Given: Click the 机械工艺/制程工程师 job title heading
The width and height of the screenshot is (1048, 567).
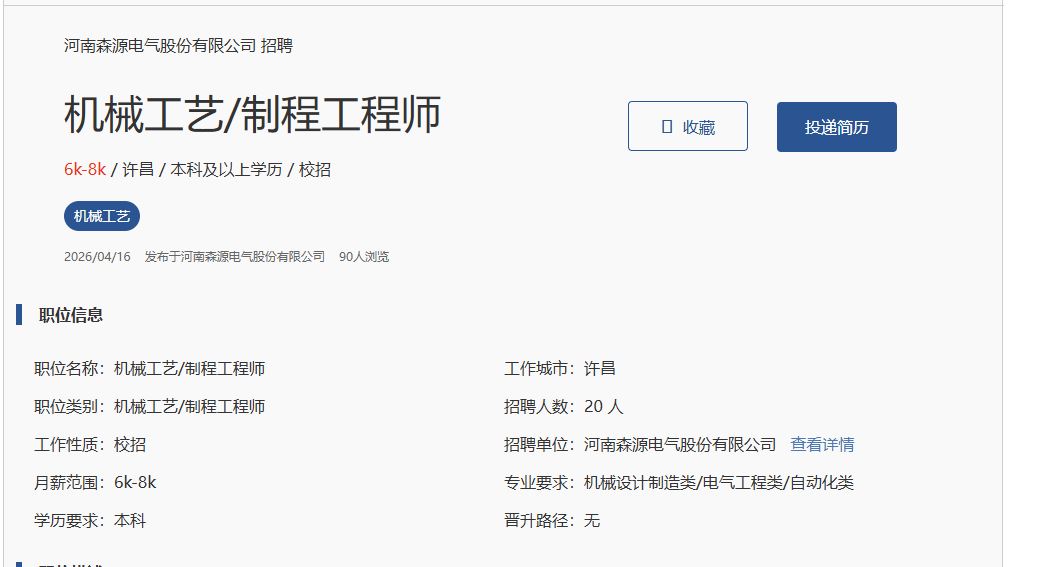Looking at the screenshot, I should (252, 116).
